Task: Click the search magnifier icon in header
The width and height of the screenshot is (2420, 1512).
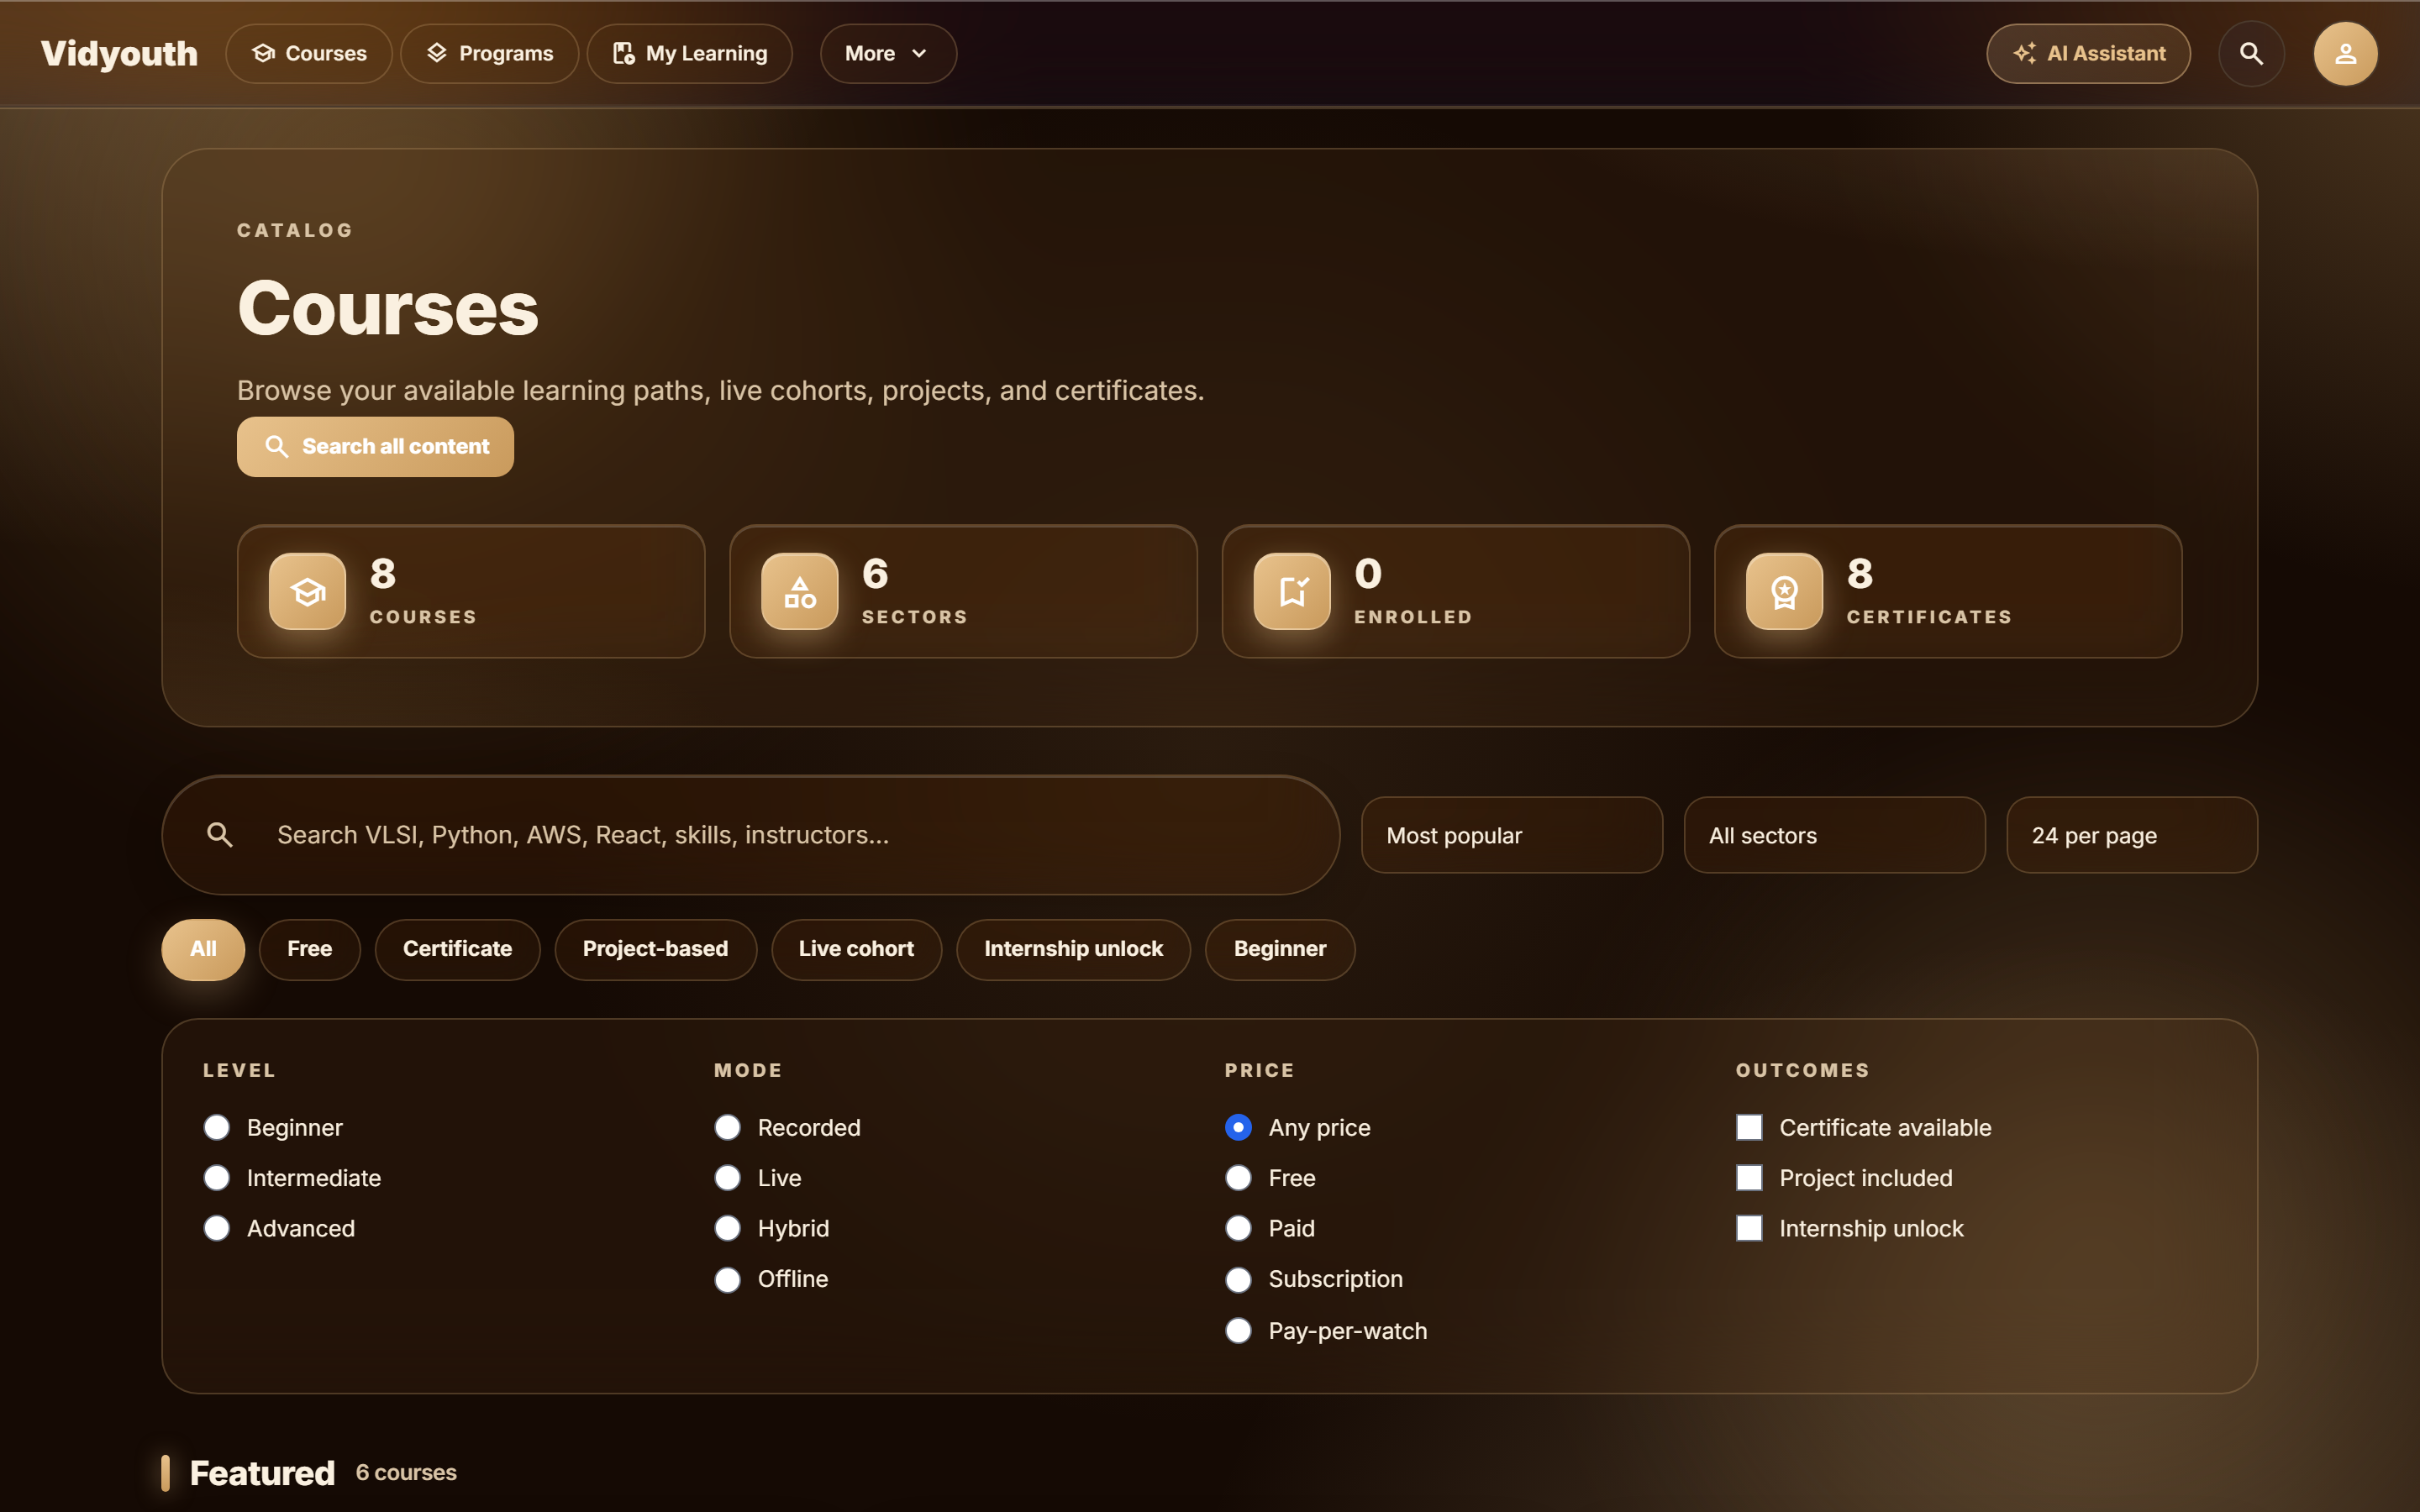Action: pos(2251,53)
